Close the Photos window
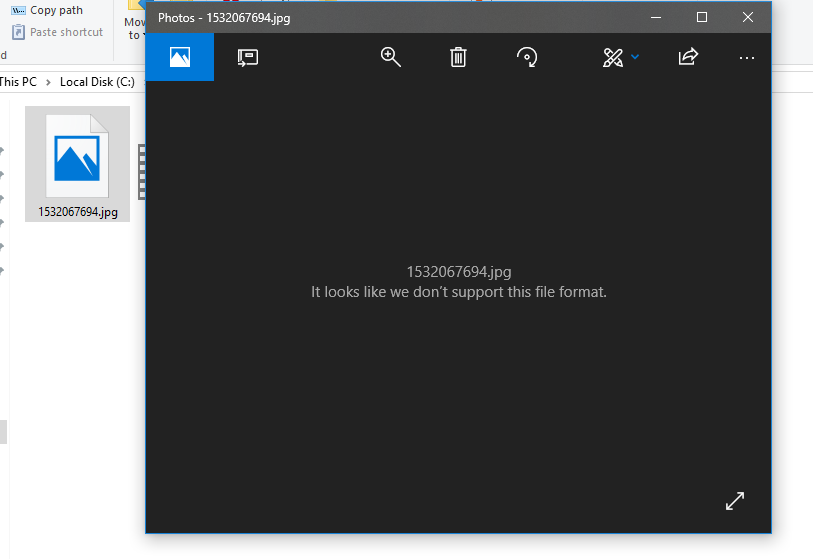Screen dimensions: 813x559 click(x=748, y=17)
